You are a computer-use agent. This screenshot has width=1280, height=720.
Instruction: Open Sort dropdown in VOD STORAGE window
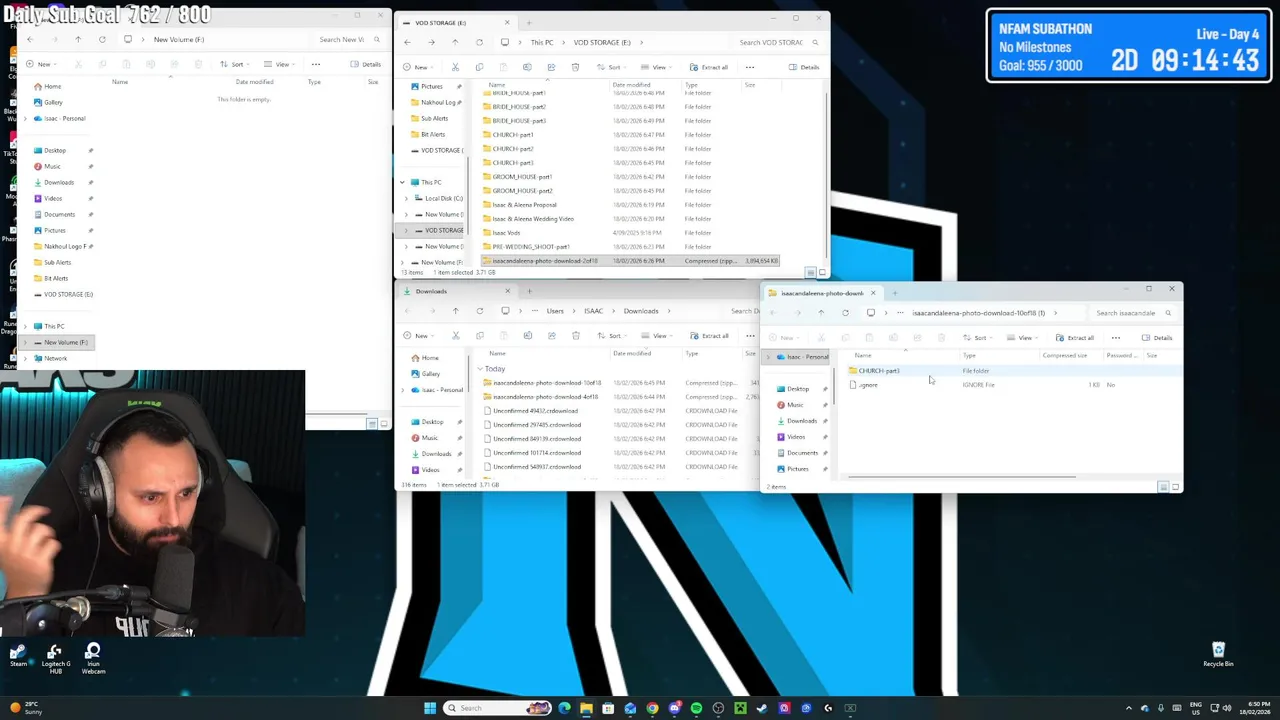click(x=612, y=67)
